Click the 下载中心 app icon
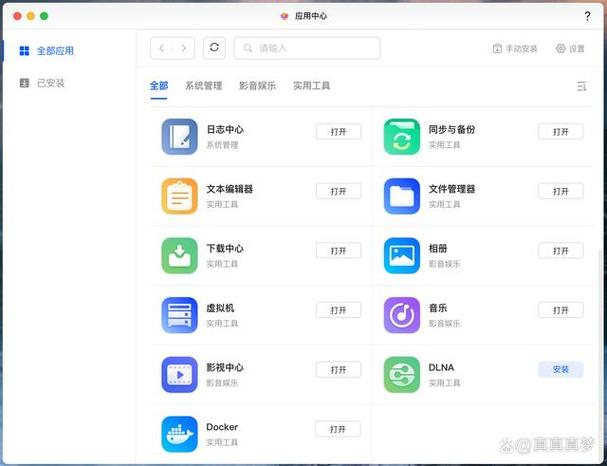This screenshot has width=607, height=466. [179, 256]
